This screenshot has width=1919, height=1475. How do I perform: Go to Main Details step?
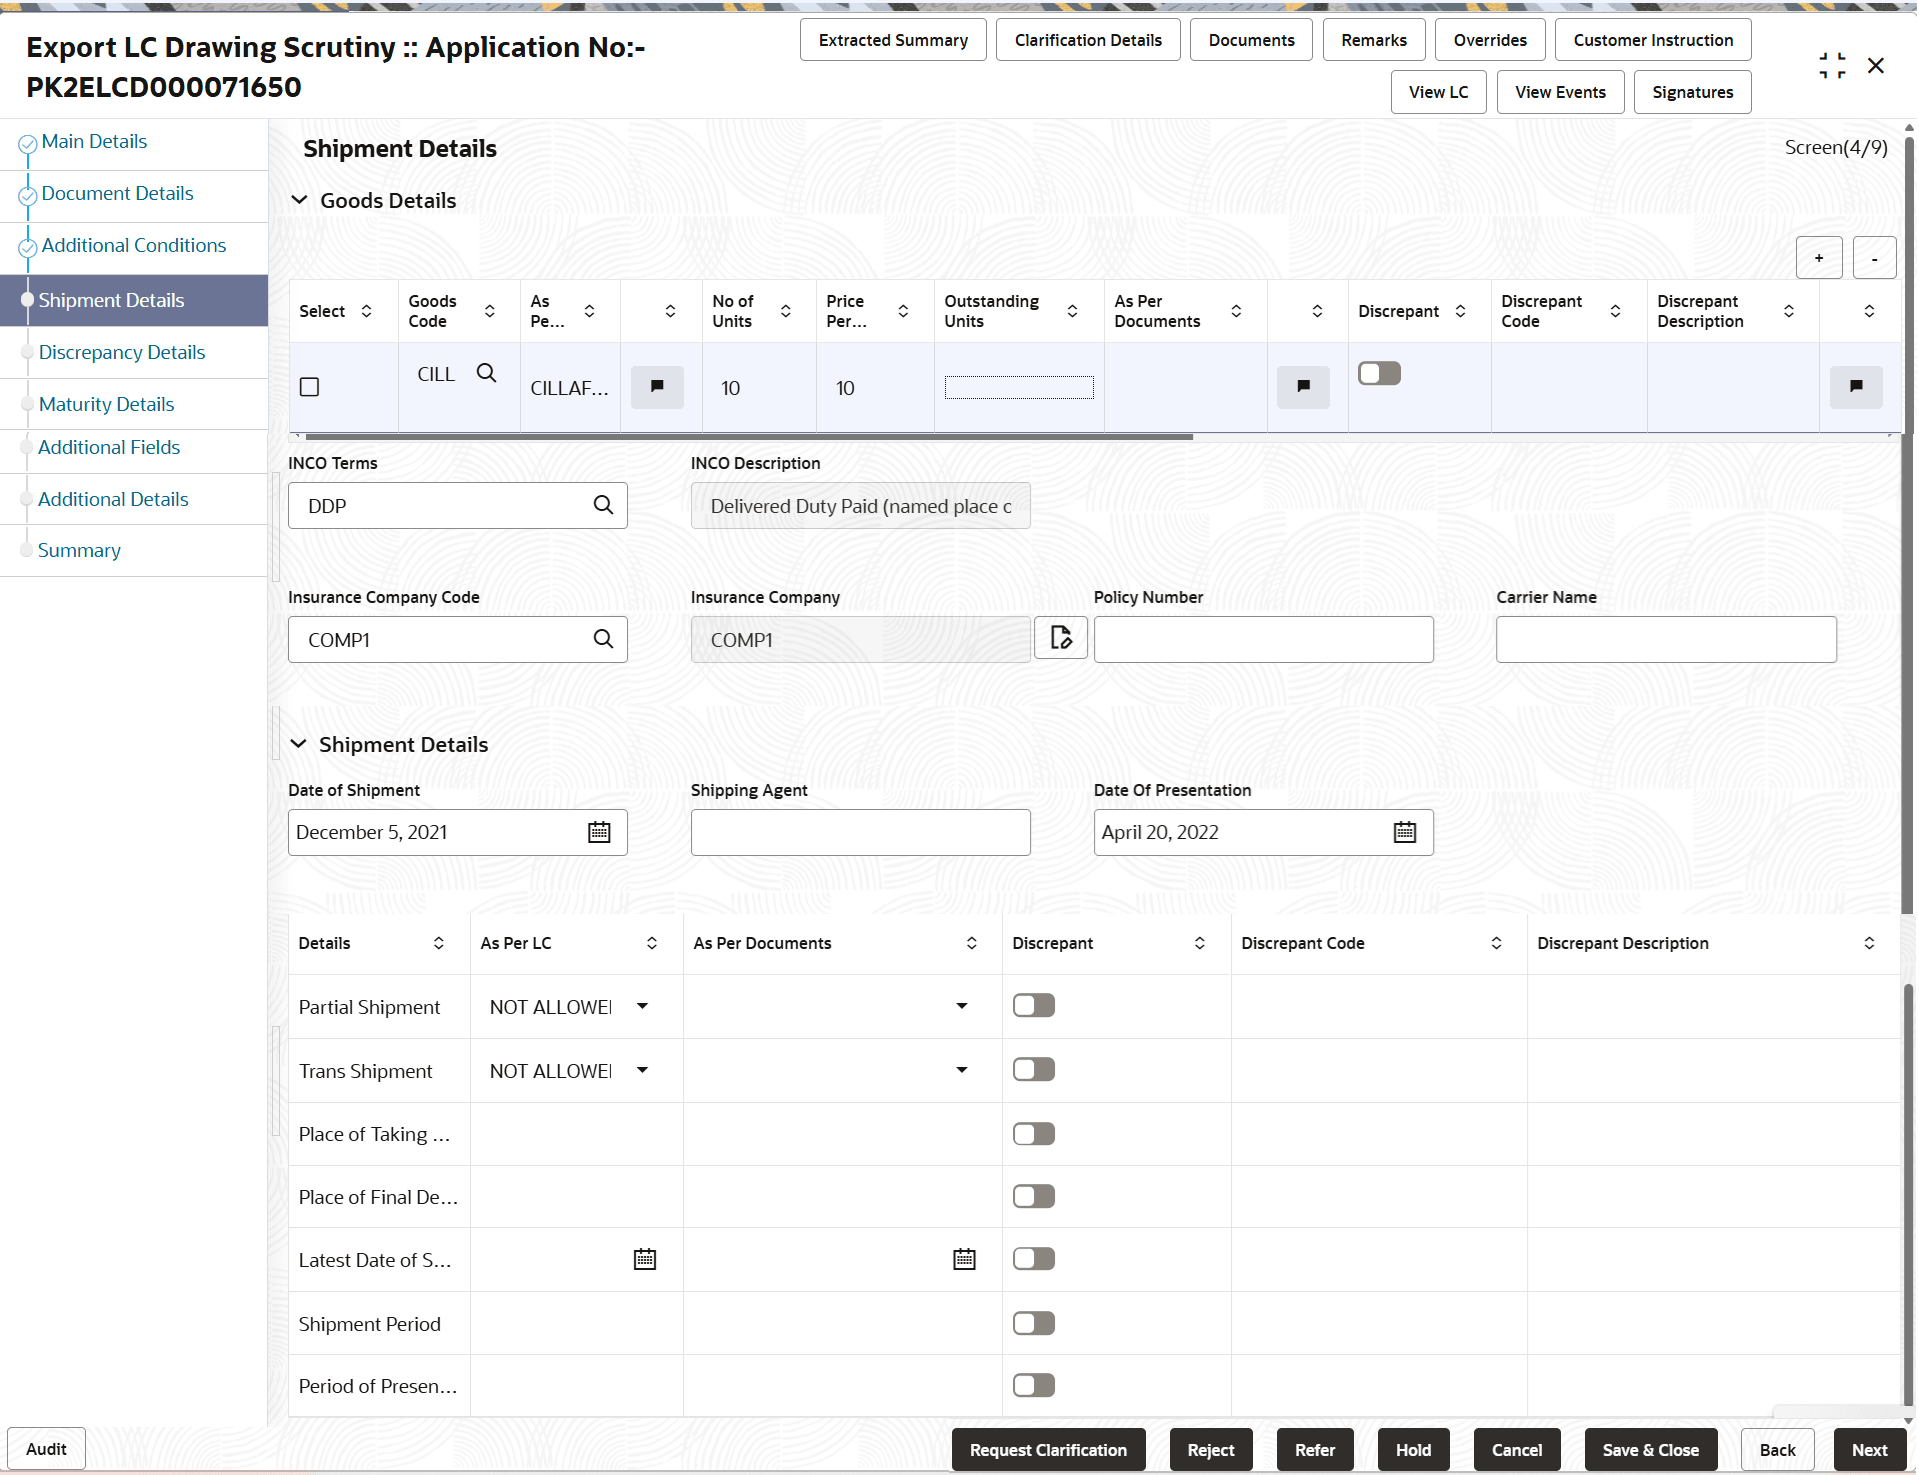coord(94,142)
